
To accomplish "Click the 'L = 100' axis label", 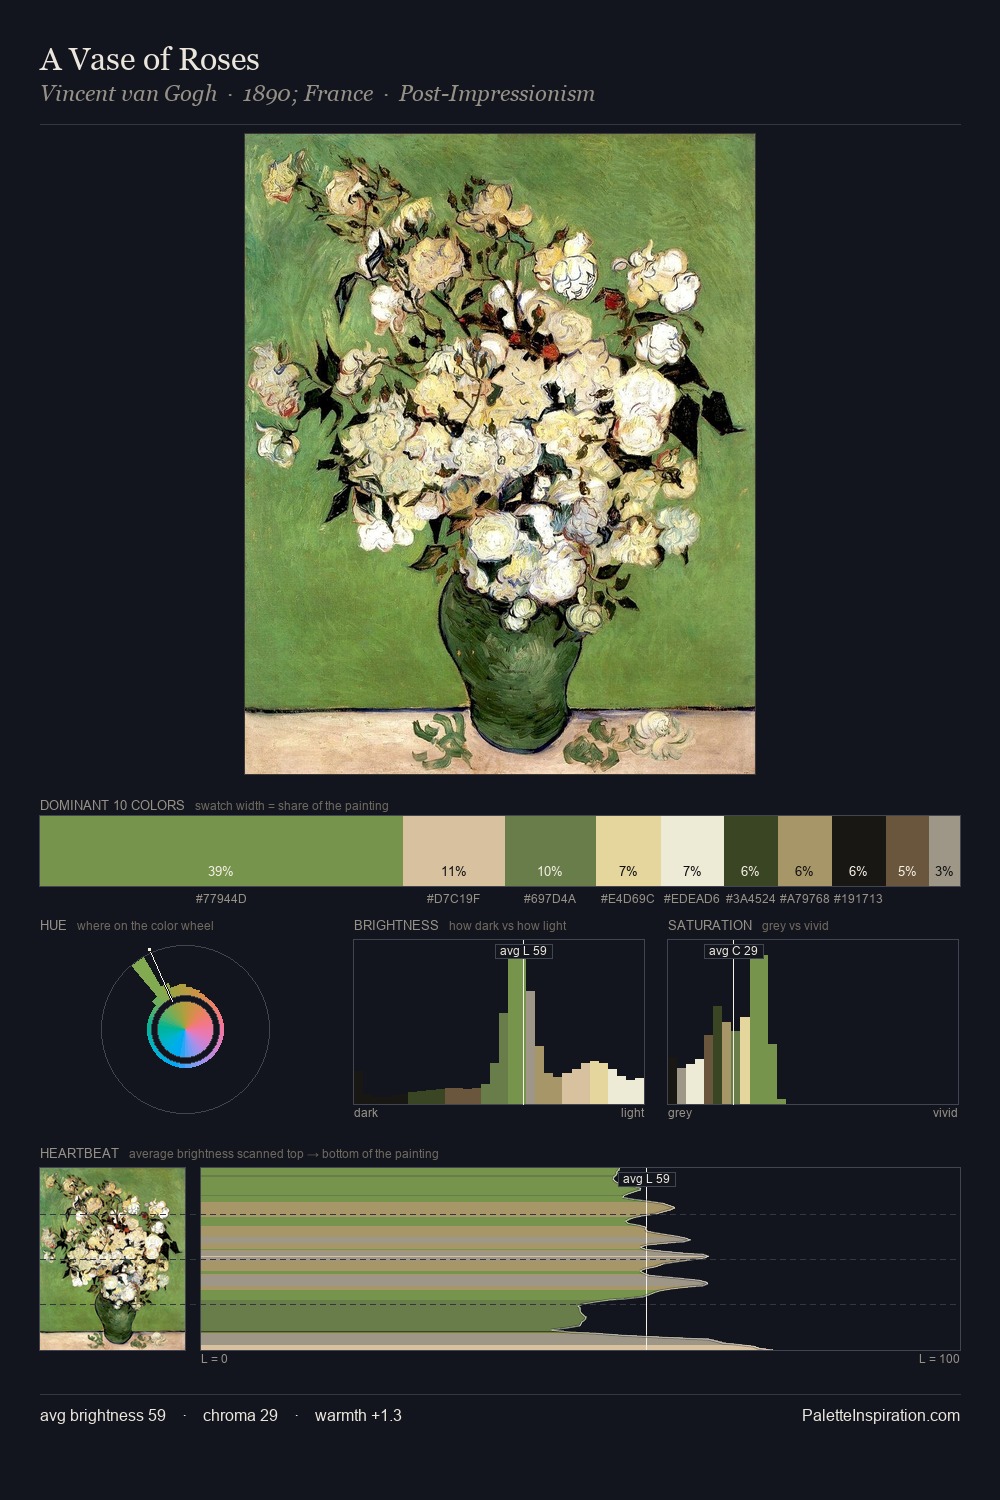I will point(939,1359).
